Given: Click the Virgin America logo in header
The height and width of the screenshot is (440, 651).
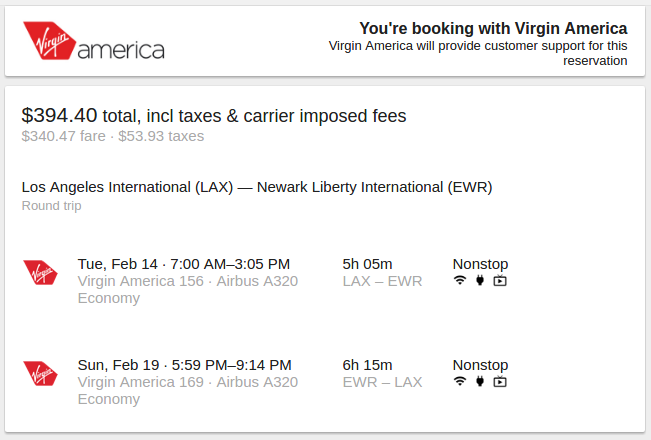Looking at the screenshot, I should click(x=93, y=41).
